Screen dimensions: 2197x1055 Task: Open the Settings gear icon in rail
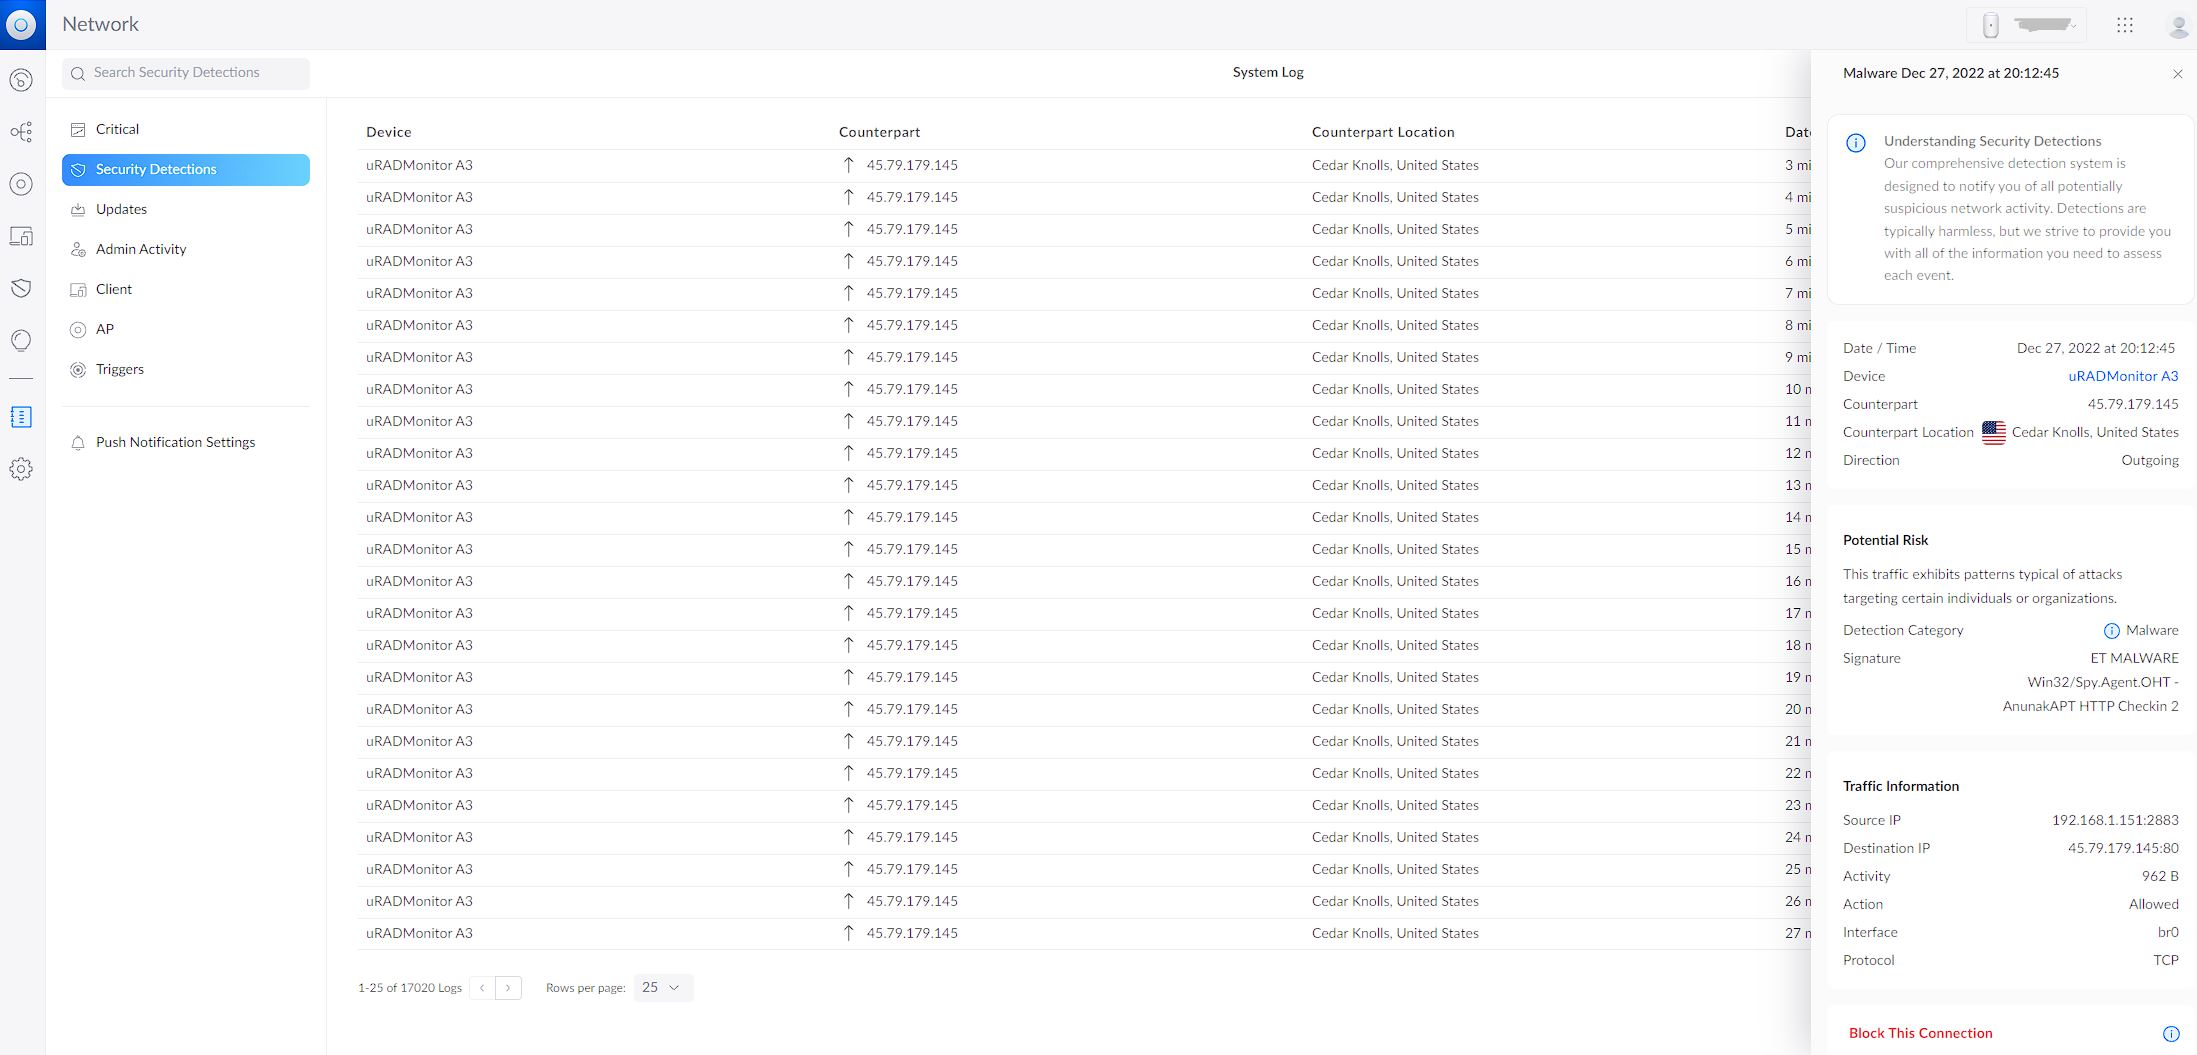(21, 469)
